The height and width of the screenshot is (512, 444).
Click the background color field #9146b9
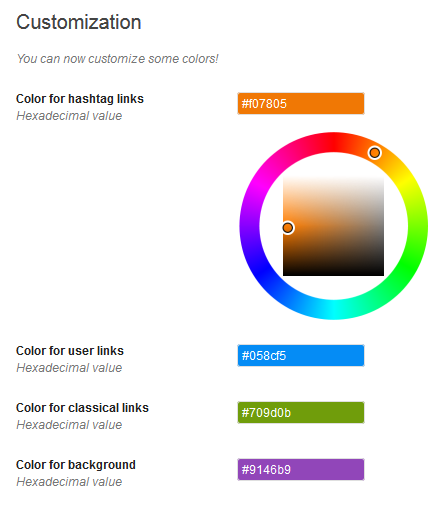coord(301,470)
